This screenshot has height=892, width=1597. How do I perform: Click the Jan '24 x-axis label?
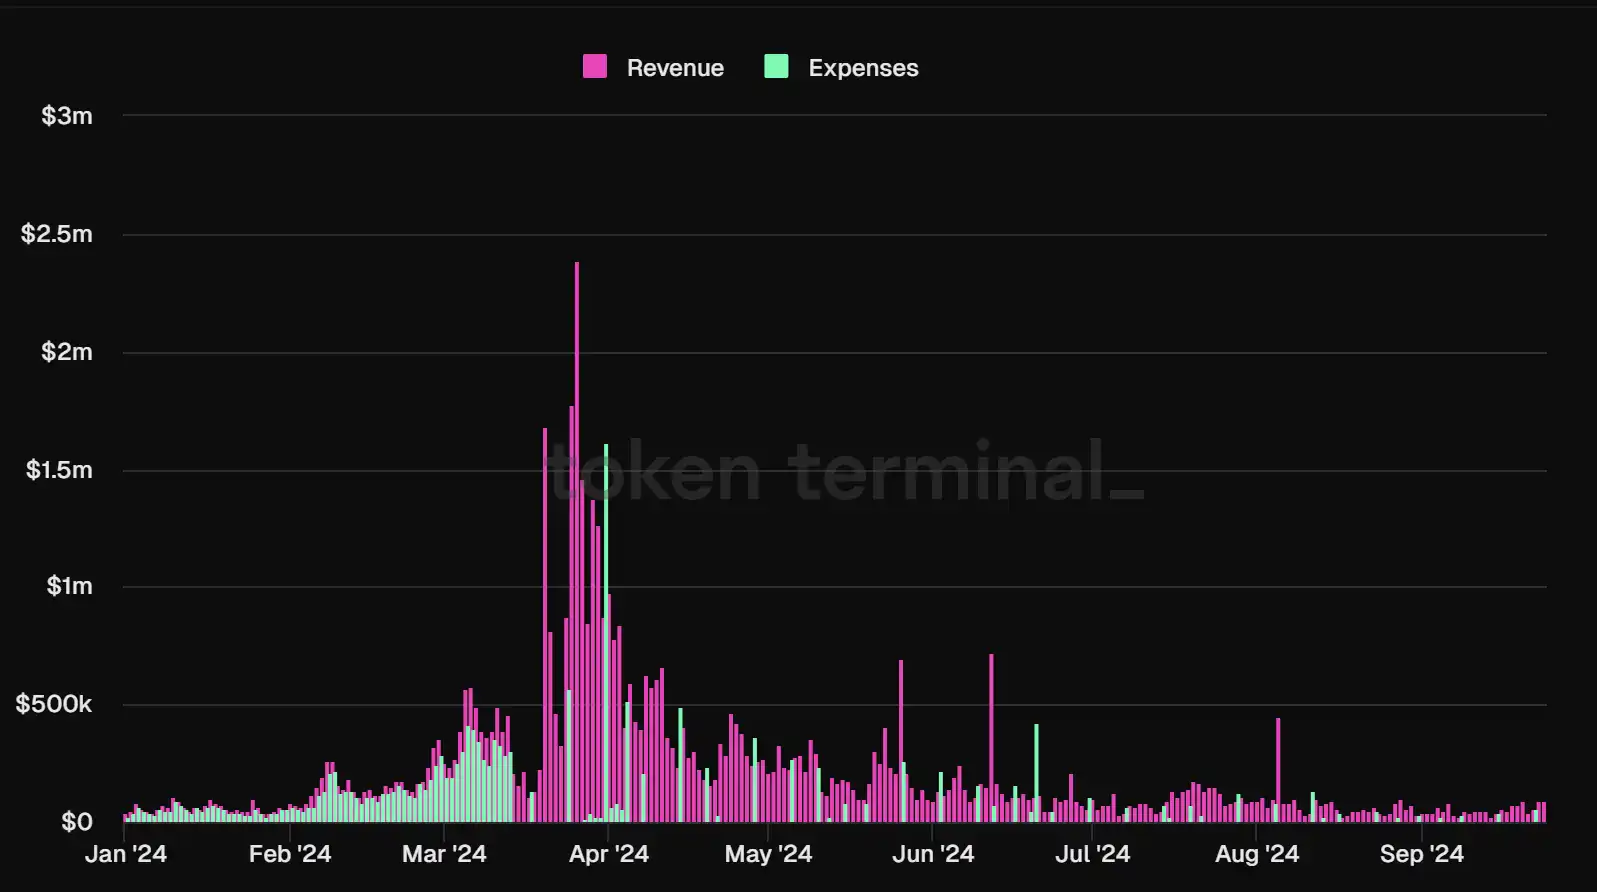tap(126, 854)
